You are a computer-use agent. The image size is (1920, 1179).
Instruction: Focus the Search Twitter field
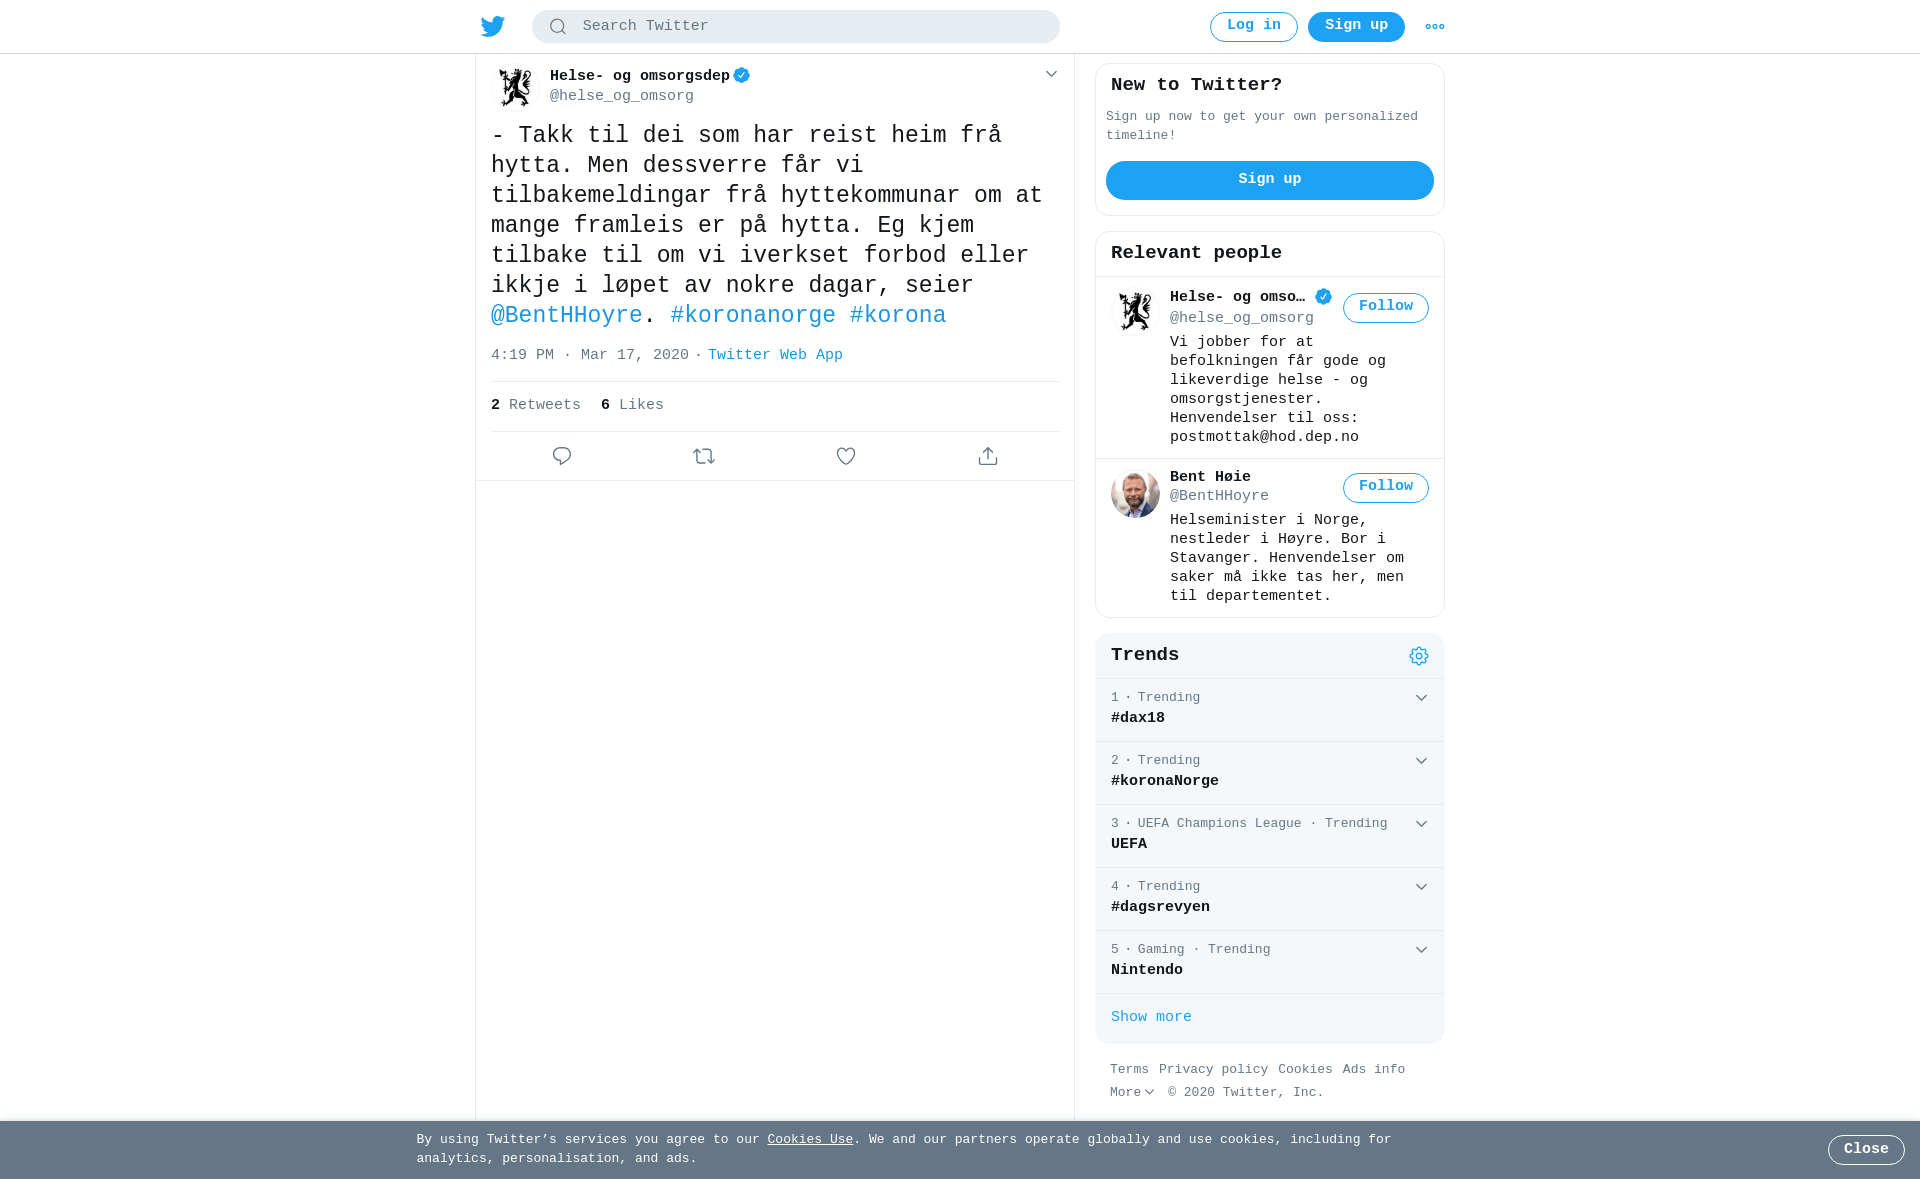[x=796, y=27]
